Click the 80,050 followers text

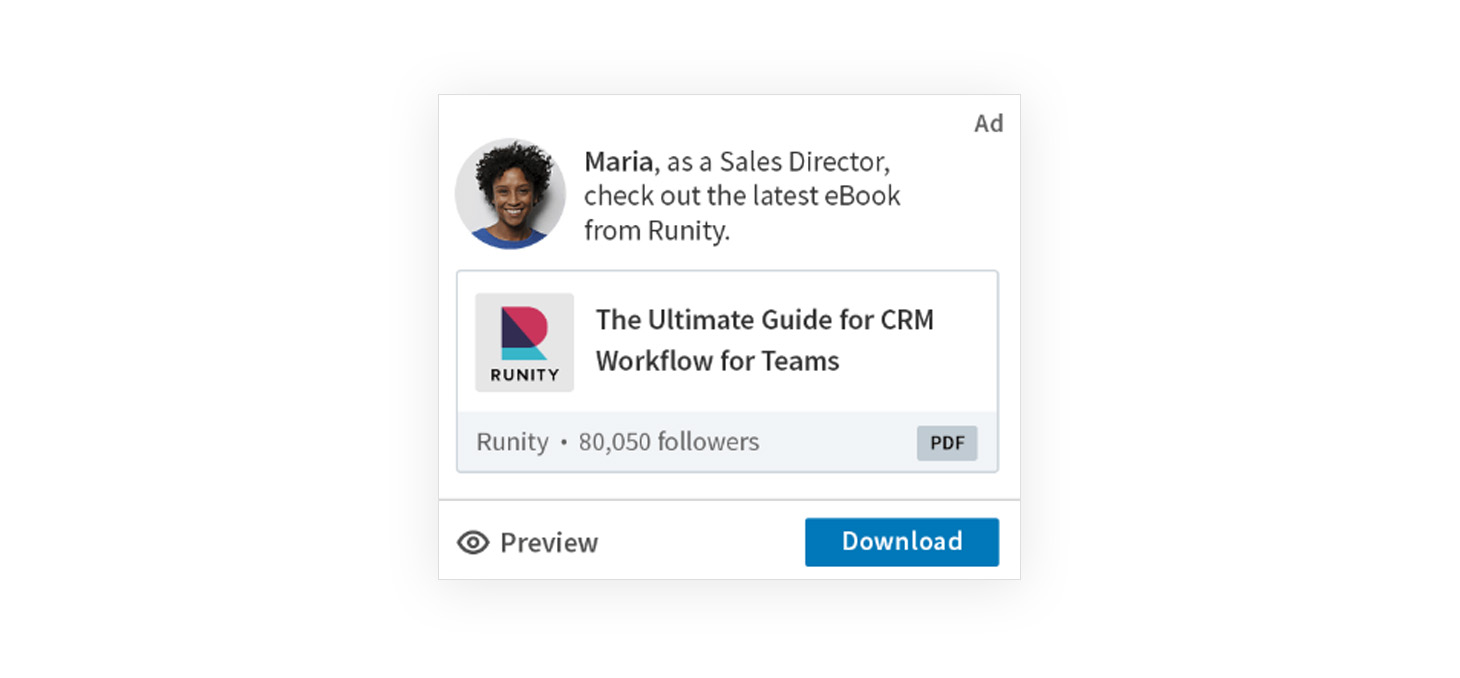669,442
